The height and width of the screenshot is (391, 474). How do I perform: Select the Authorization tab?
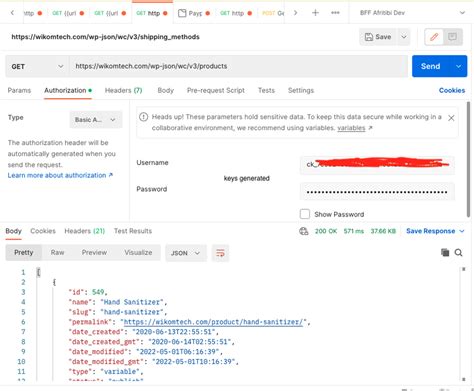tap(68, 90)
